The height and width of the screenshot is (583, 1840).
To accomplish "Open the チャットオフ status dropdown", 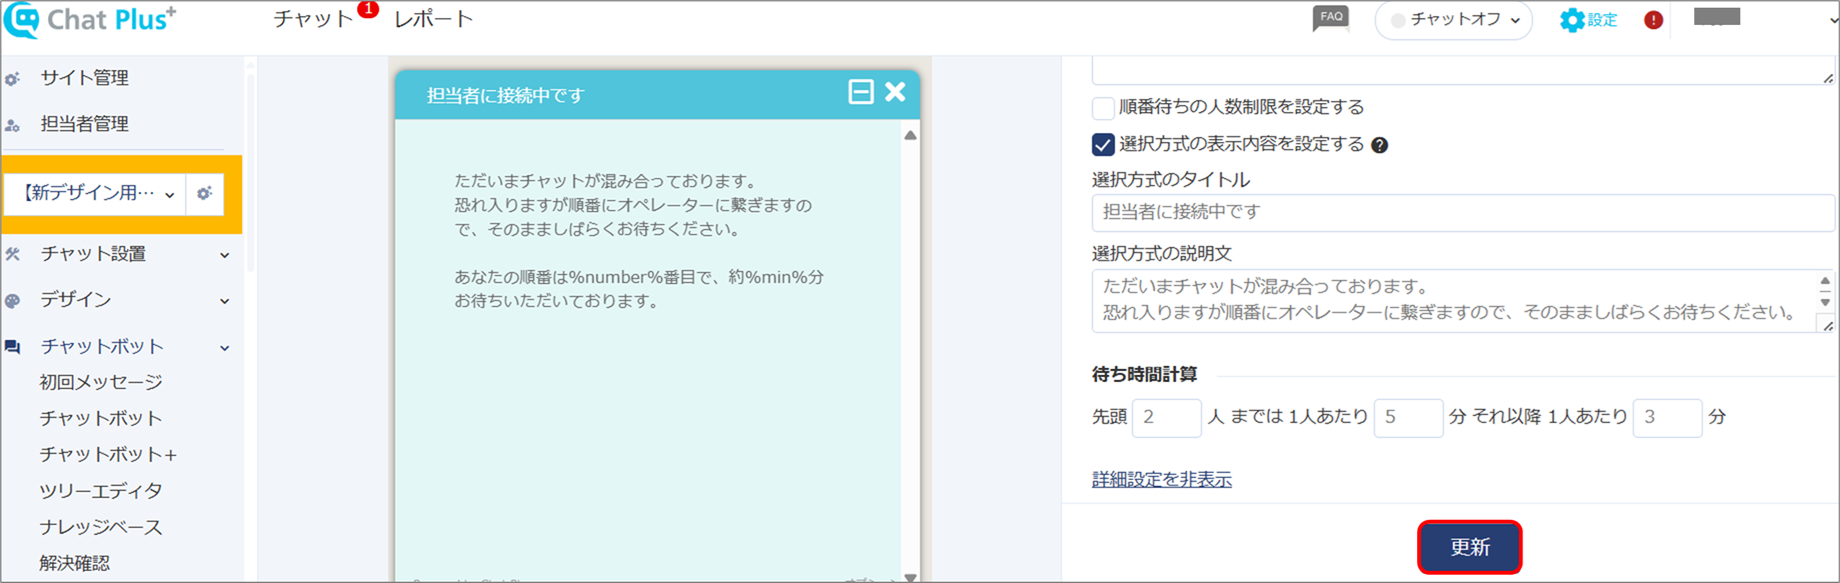I will coord(1453,20).
